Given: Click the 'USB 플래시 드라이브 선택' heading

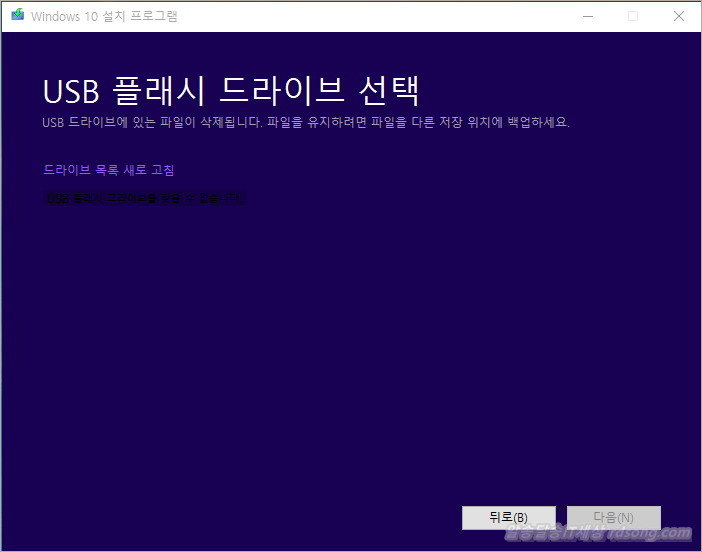Looking at the screenshot, I should point(230,90).
